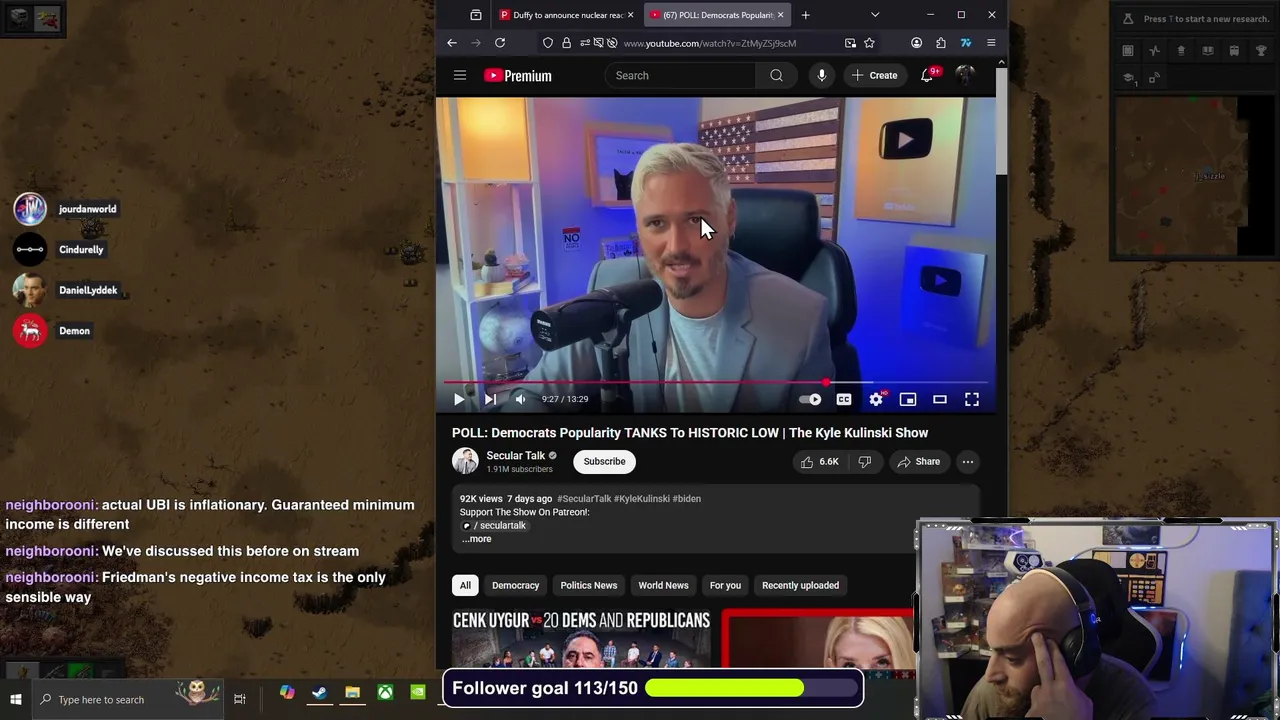Click the site lock padlock icon
The width and height of the screenshot is (1280, 720).
[566, 43]
